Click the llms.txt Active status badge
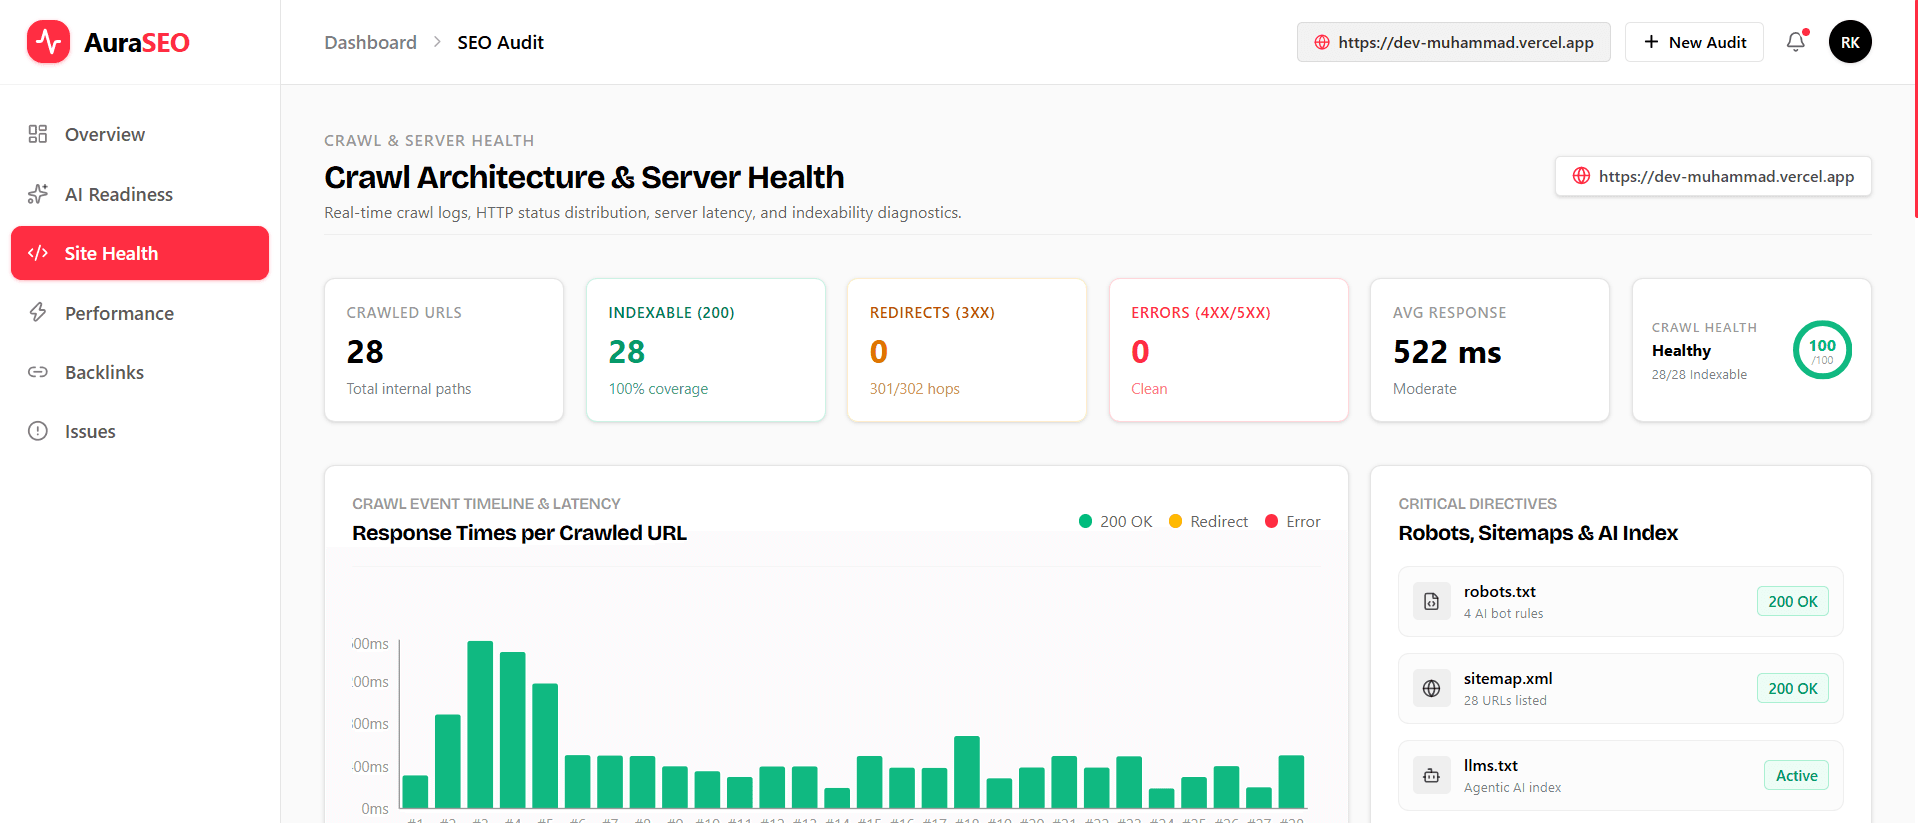This screenshot has width=1918, height=823. tap(1796, 775)
